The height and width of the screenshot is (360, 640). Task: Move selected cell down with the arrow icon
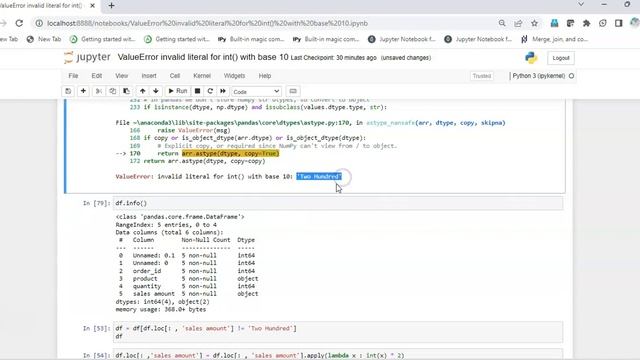coord(156,91)
